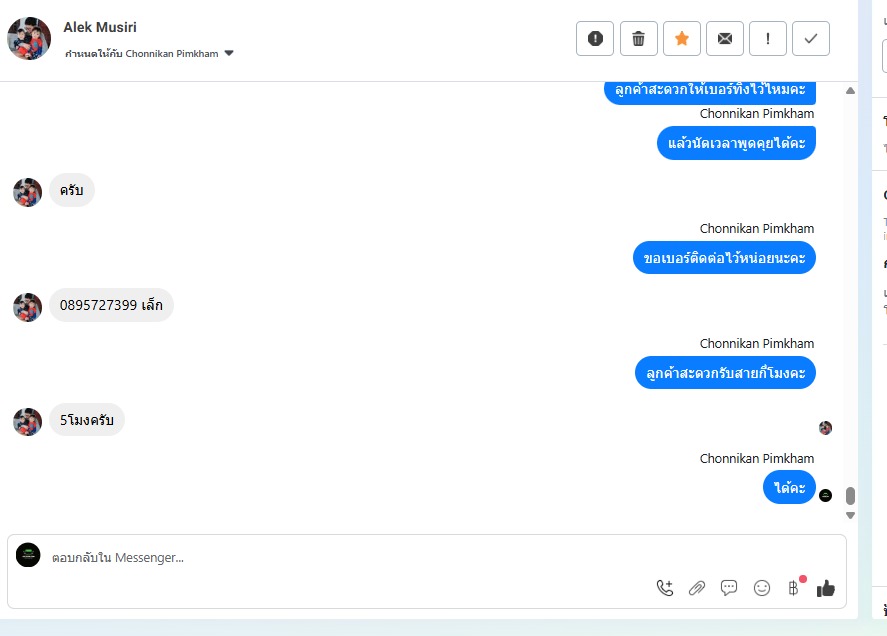Attach a file using paperclip icon
Screen dimensions: 887x636
pyautogui.click(x=697, y=588)
